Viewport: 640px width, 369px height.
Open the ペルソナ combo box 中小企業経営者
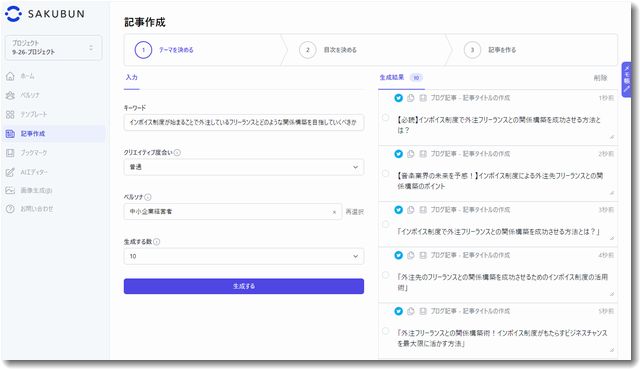(233, 212)
